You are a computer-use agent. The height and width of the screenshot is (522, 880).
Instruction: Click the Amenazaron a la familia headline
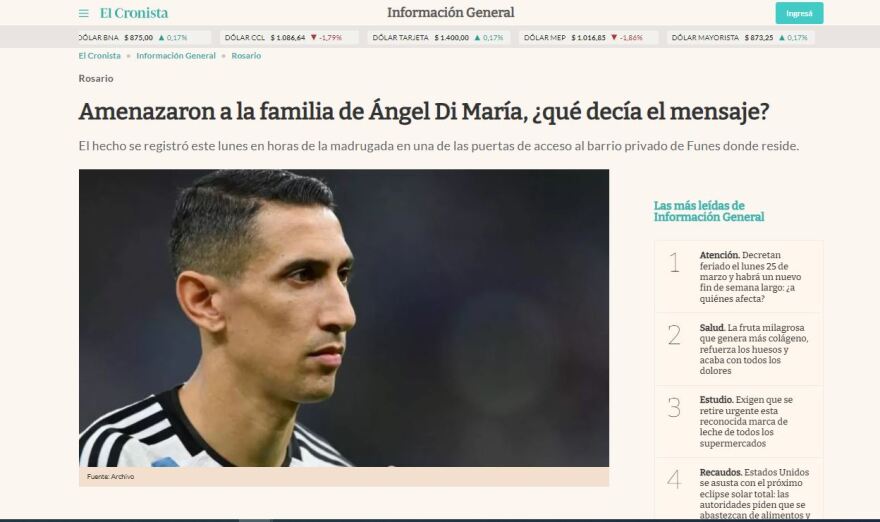tap(424, 112)
